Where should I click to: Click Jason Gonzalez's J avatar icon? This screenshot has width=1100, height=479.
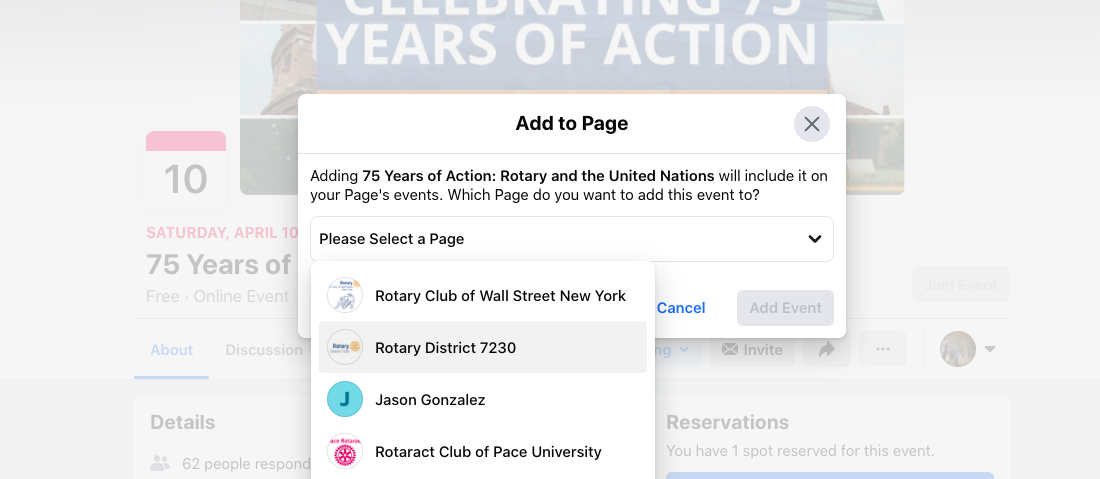[x=345, y=400]
